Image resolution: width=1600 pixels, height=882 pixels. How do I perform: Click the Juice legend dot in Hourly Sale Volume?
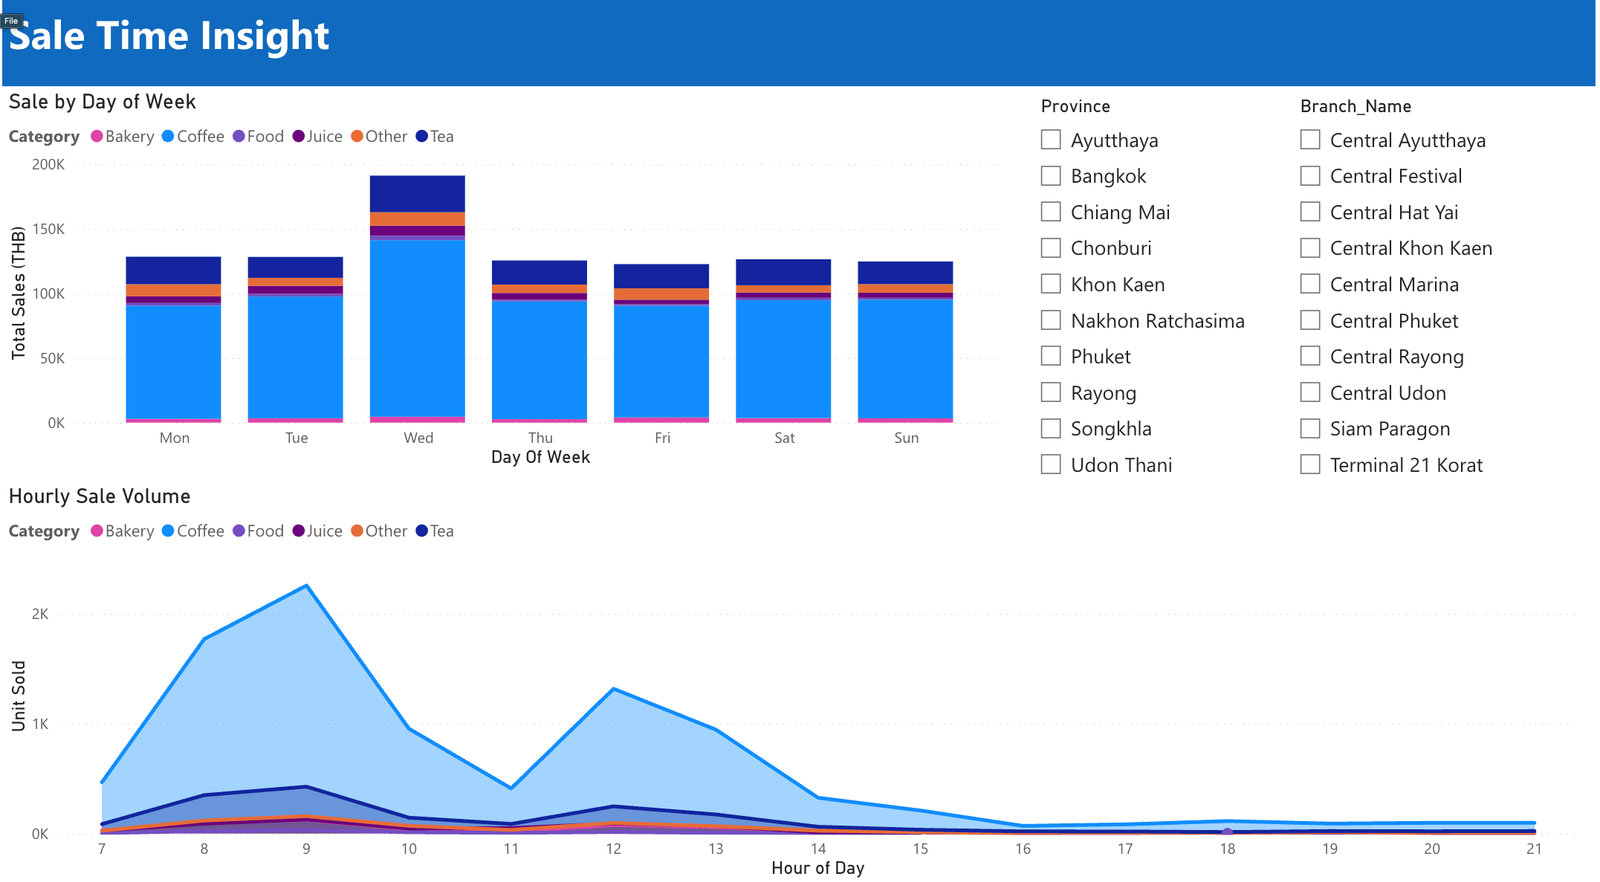point(299,531)
